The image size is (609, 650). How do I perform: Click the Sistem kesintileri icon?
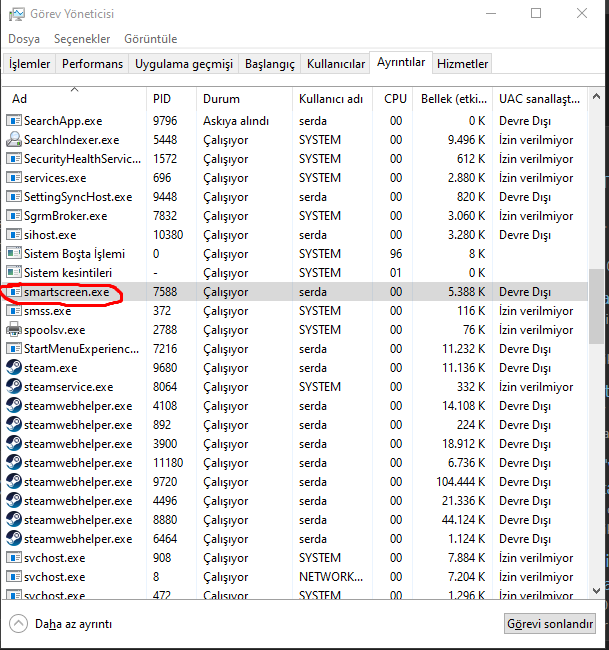14,273
